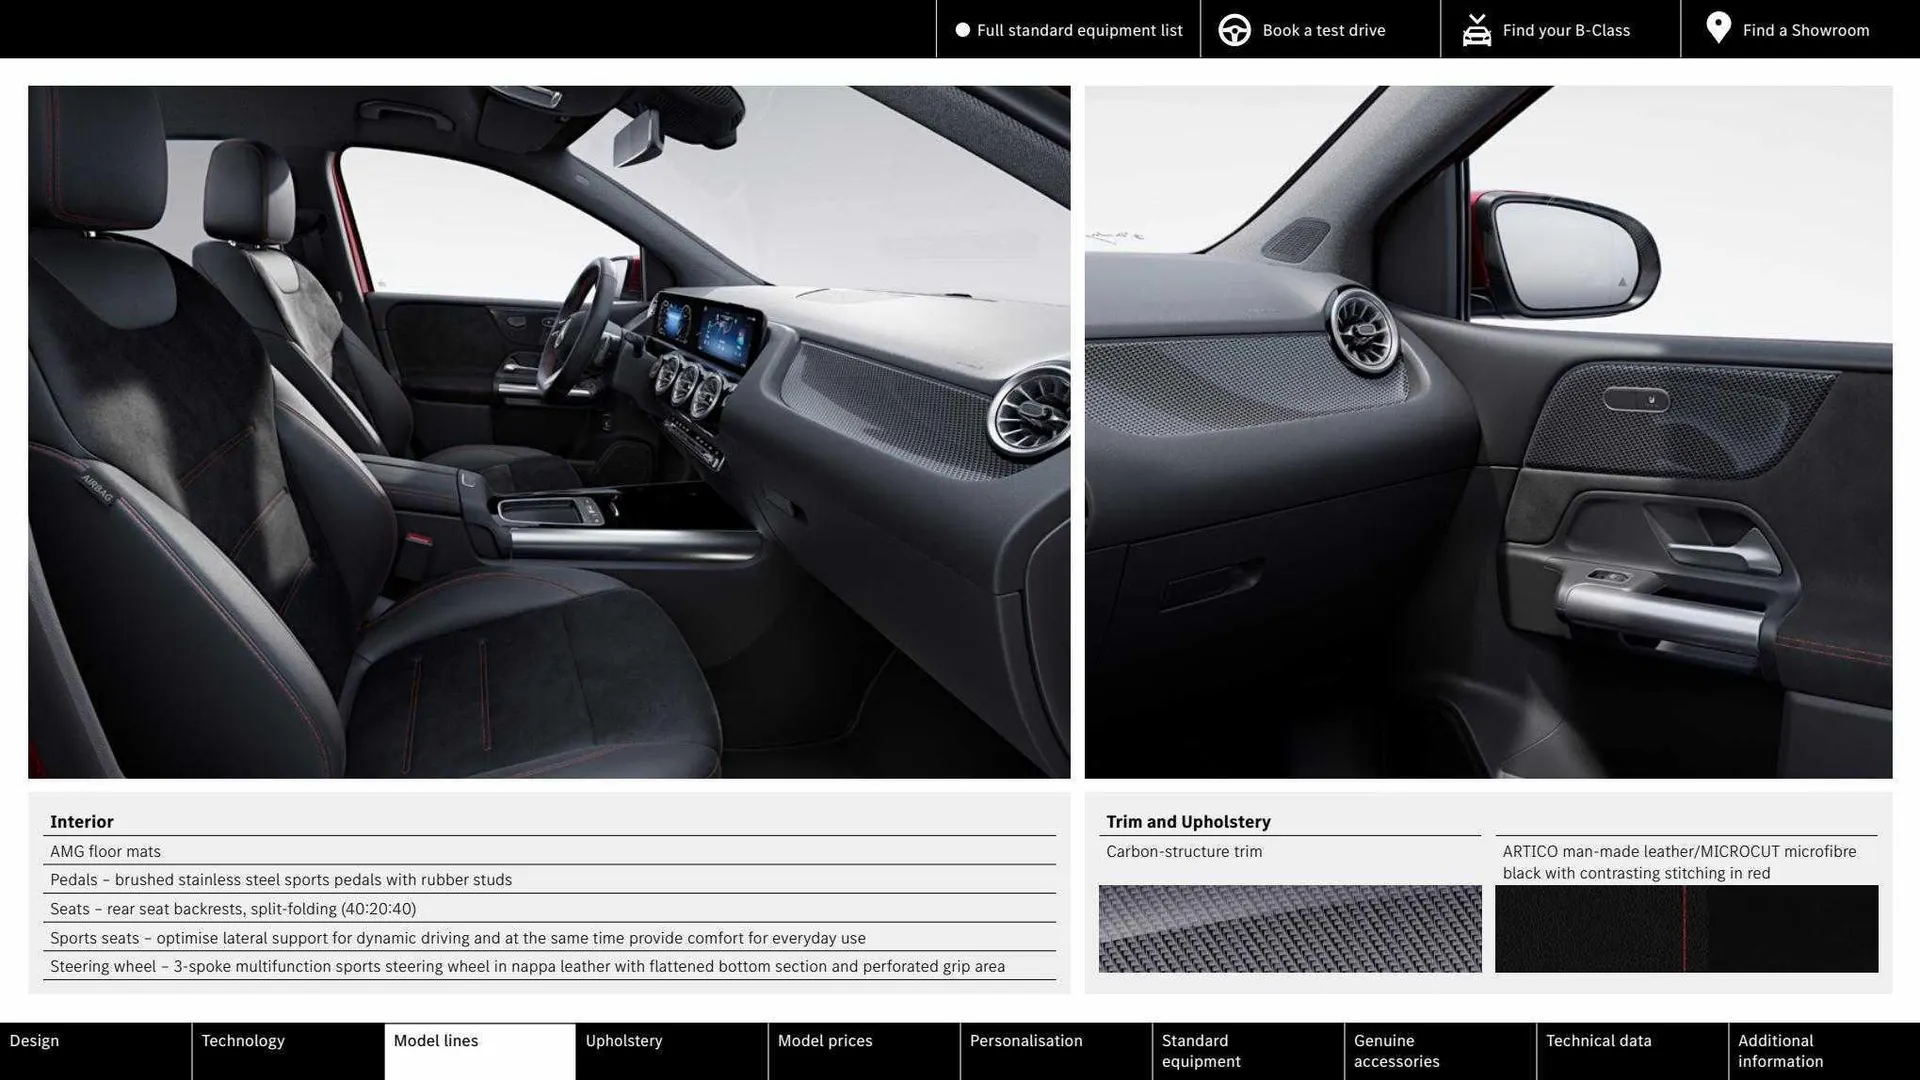Click the location pin showroom icon
The image size is (1920, 1080).
pyautogui.click(x=1718, y=28)
